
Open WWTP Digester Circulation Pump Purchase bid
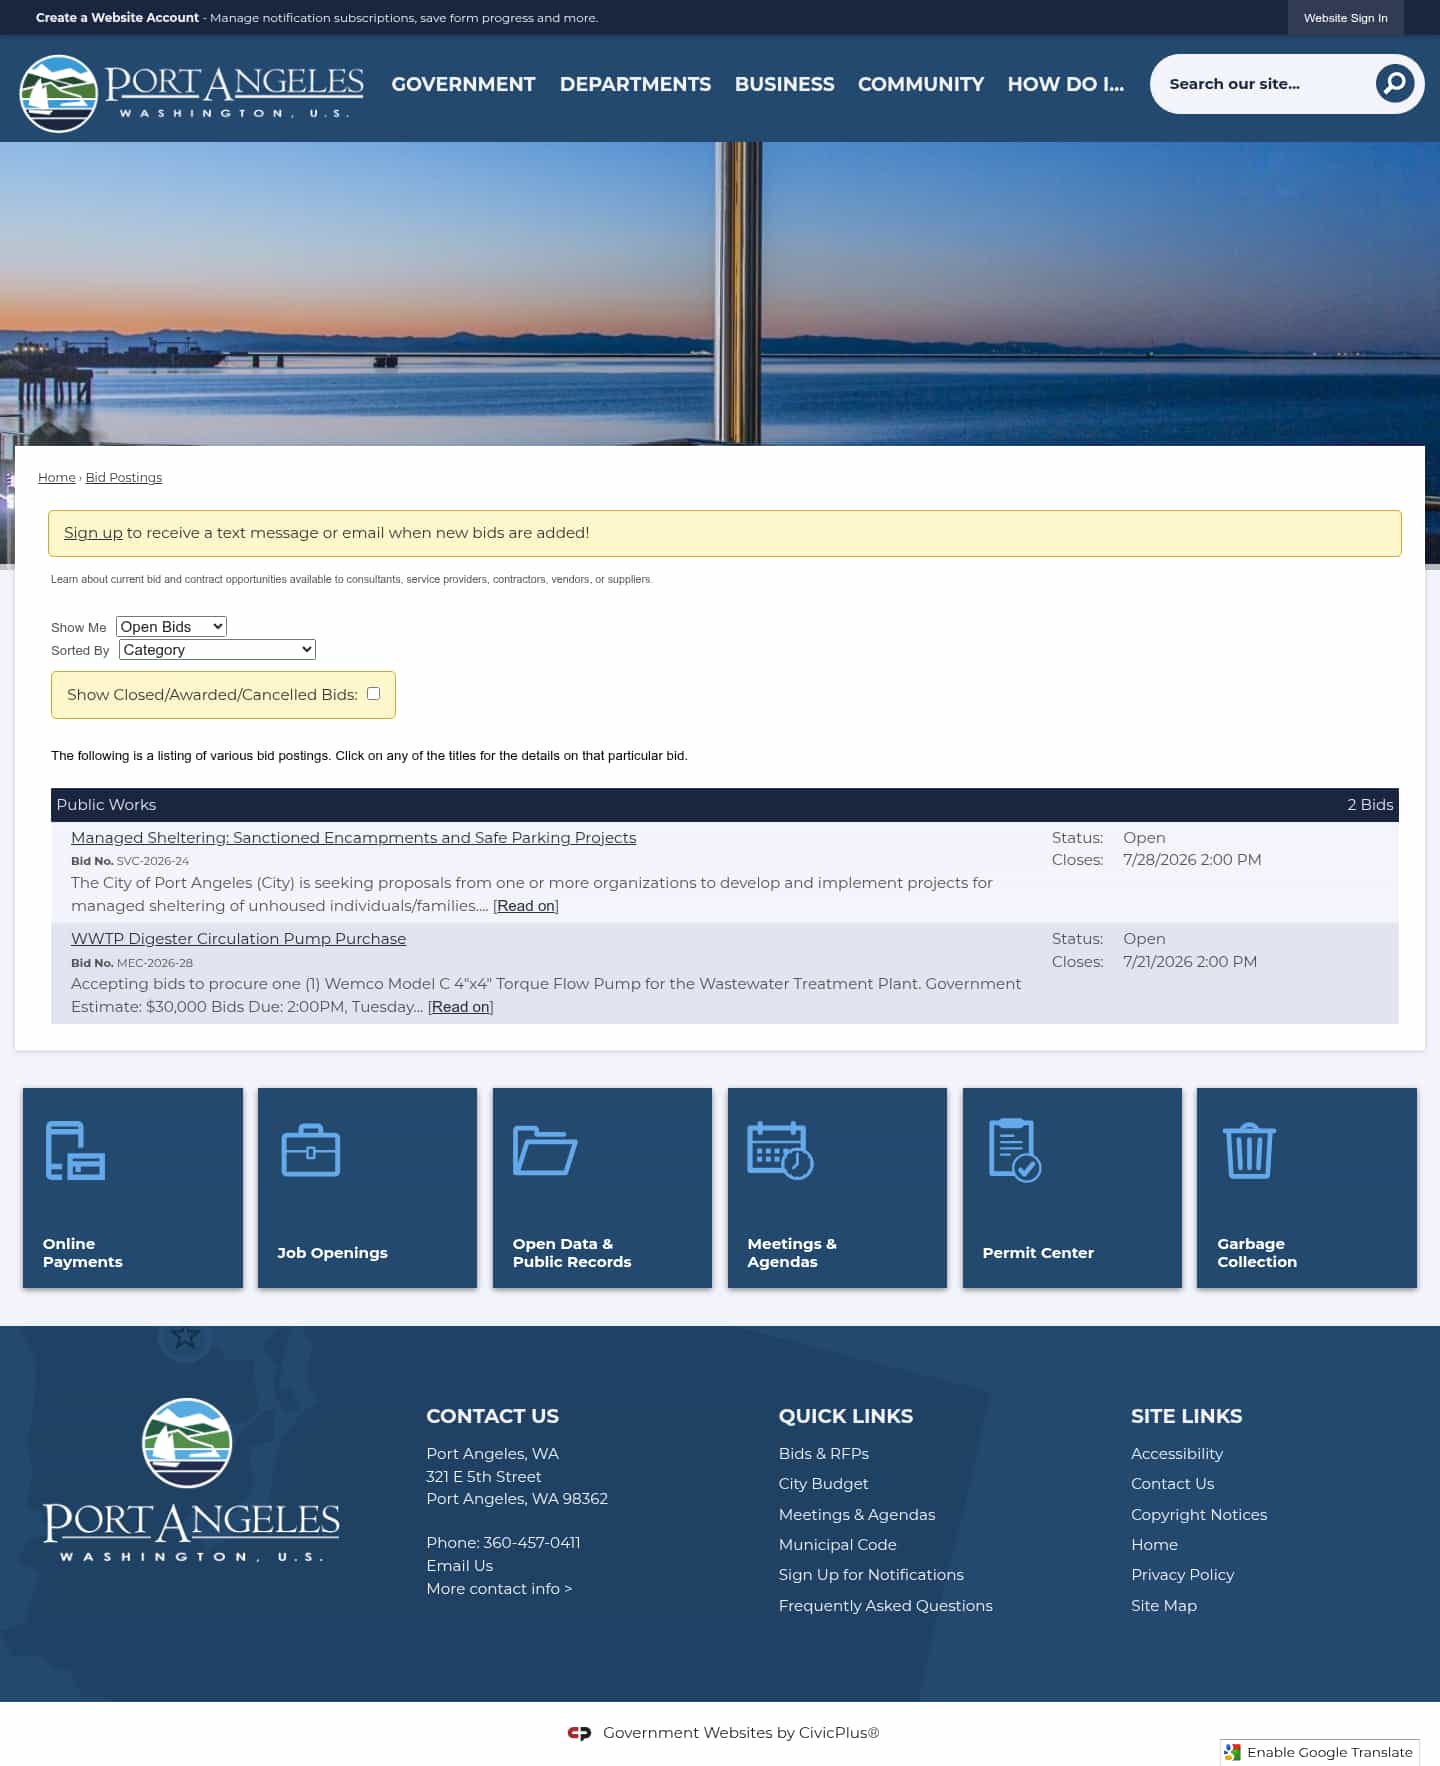pyautogui.click(x=238, y=939)
